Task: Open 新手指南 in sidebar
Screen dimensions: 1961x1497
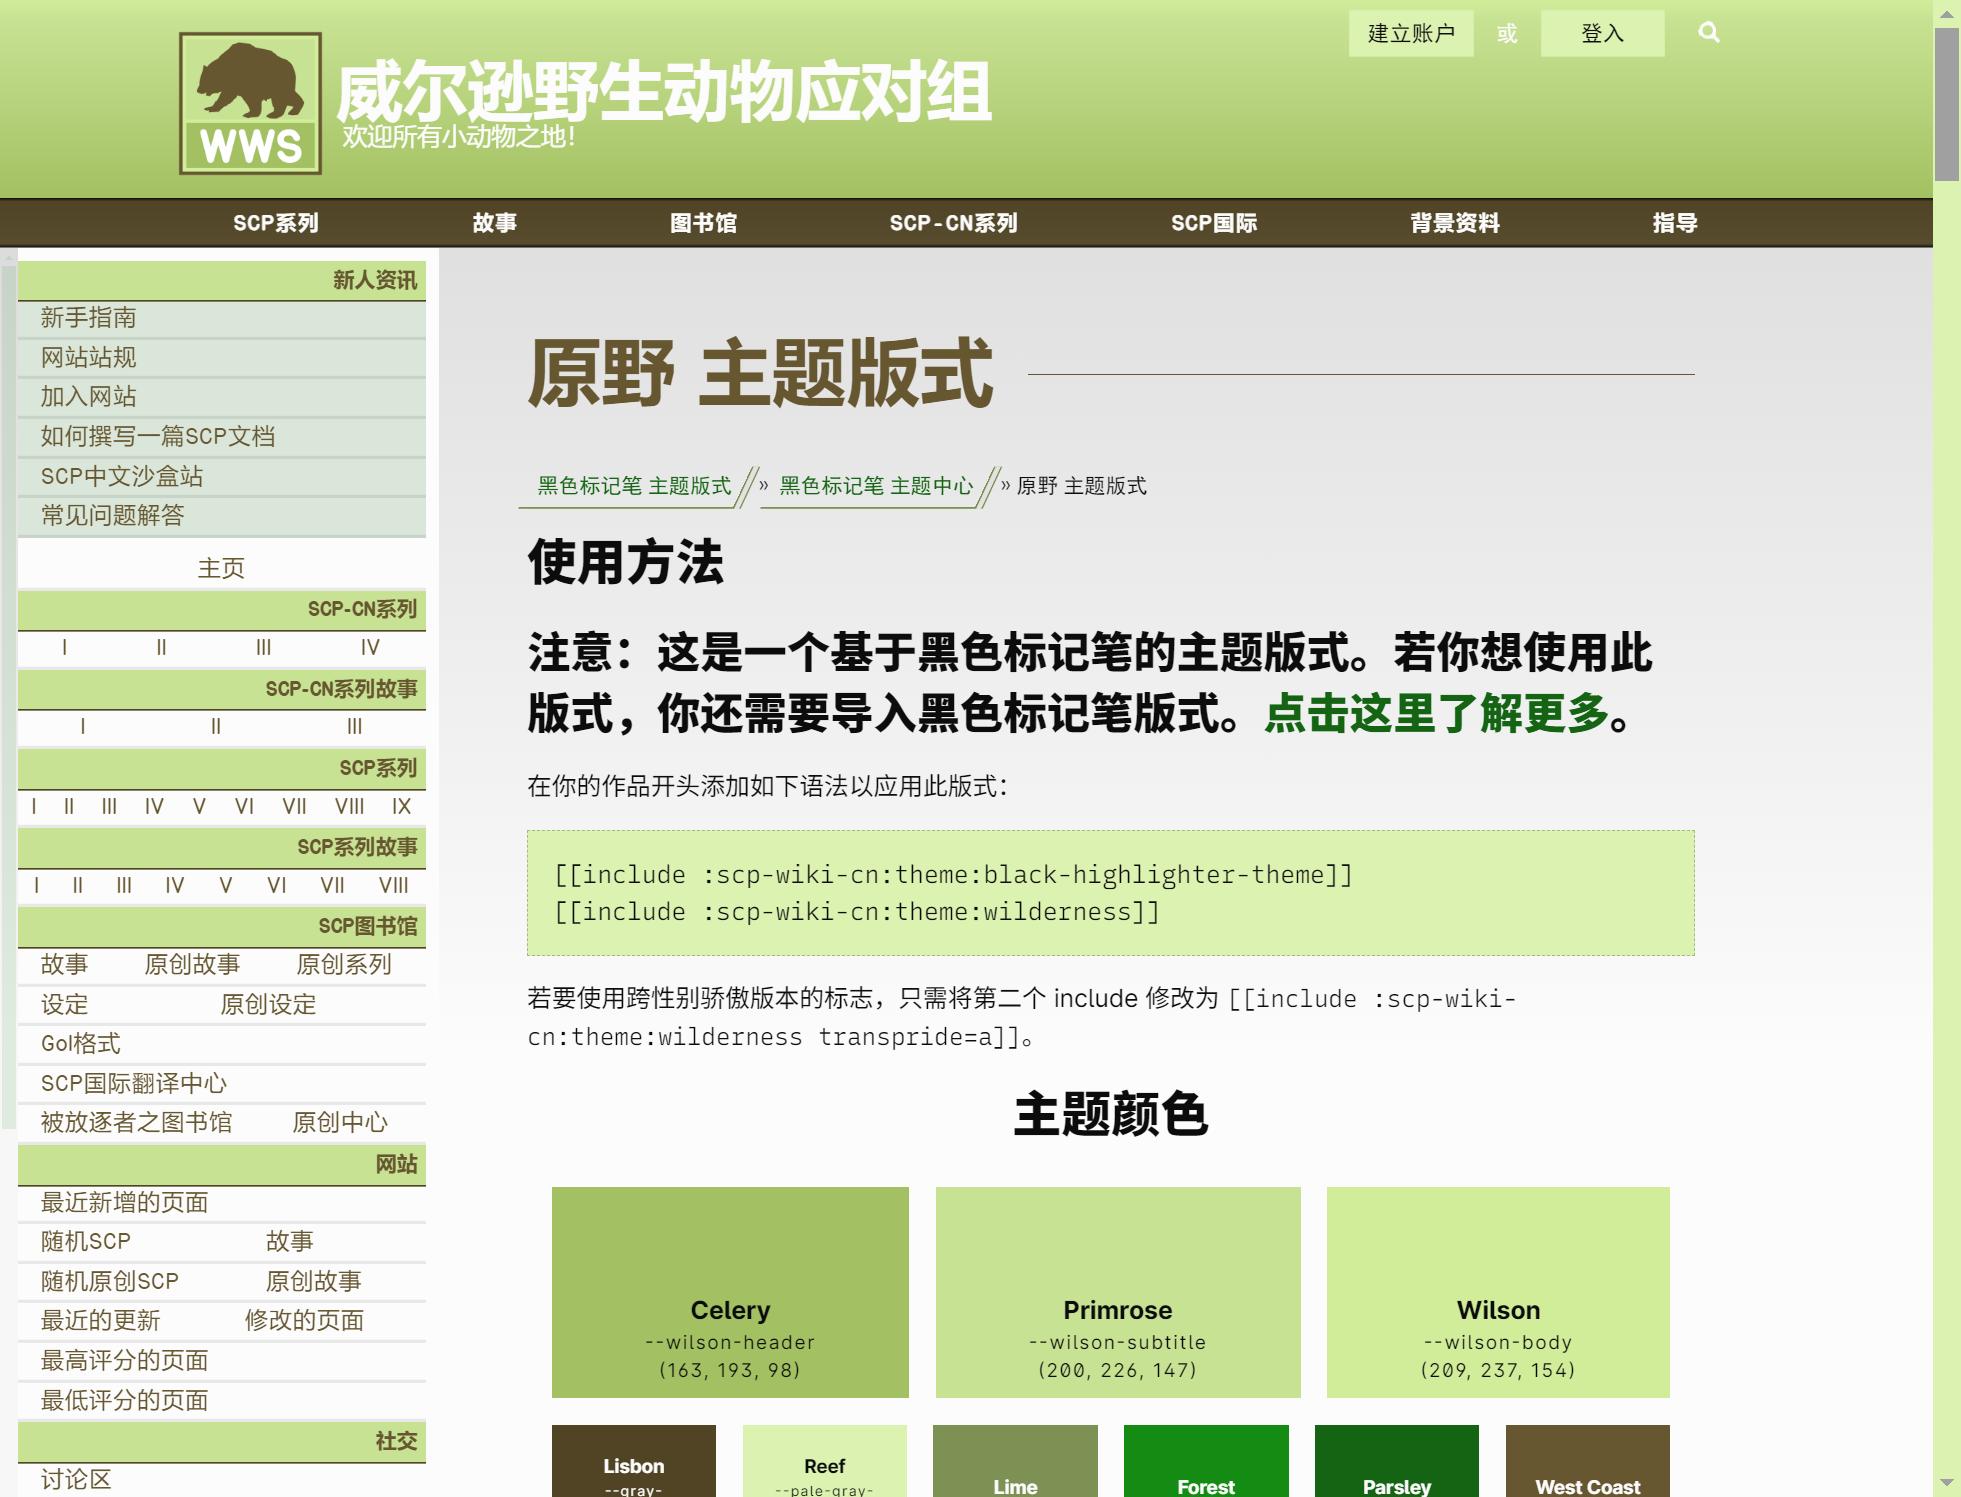Action: (88, 318)
